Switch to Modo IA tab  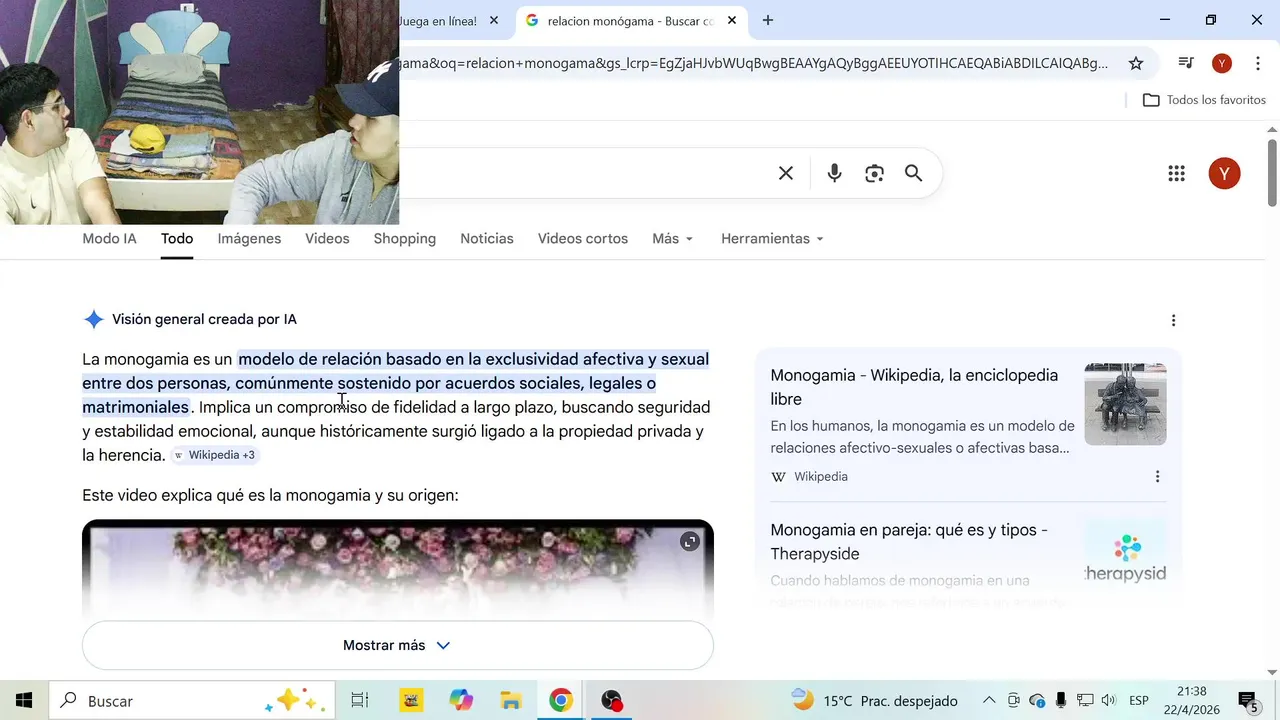(x=109, y=239)
